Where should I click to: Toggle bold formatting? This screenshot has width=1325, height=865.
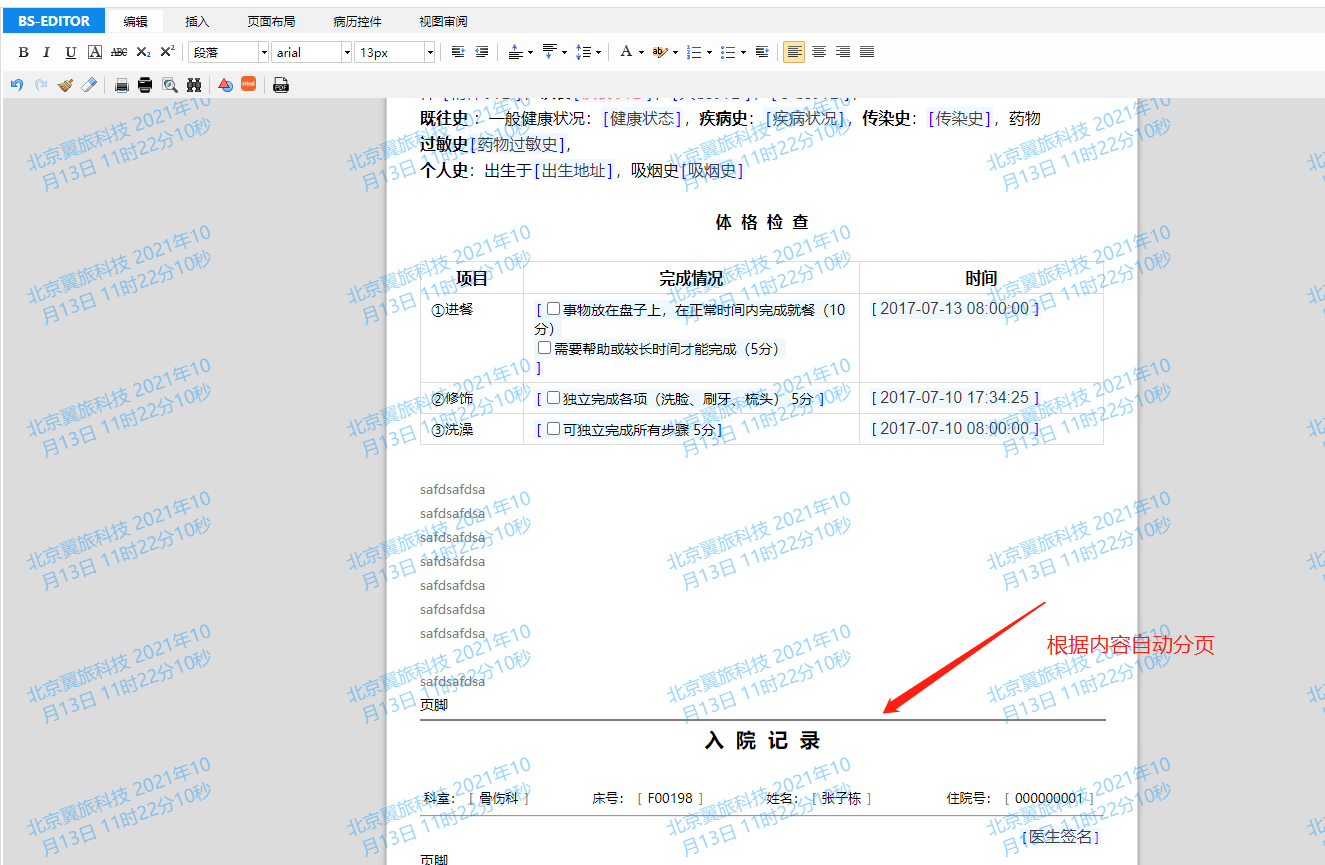[x=23, y=51]
